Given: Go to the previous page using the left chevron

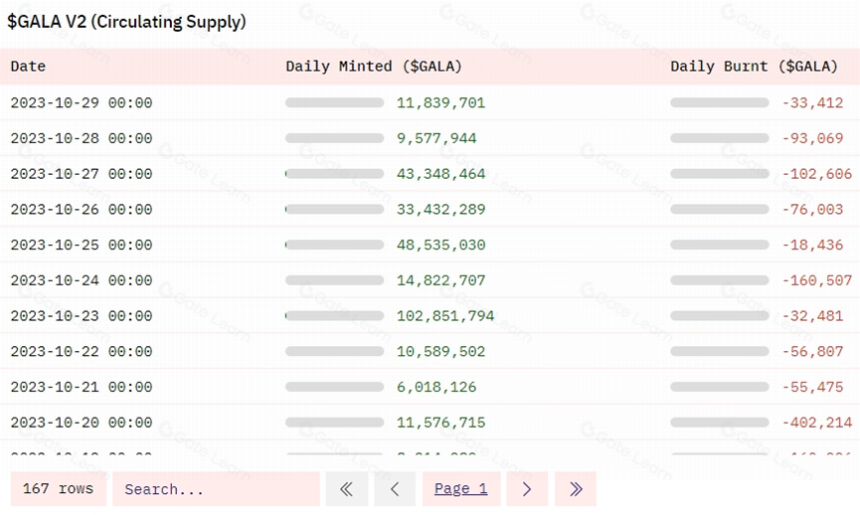Looking at the screenshot, I should (x=394, y=489).
